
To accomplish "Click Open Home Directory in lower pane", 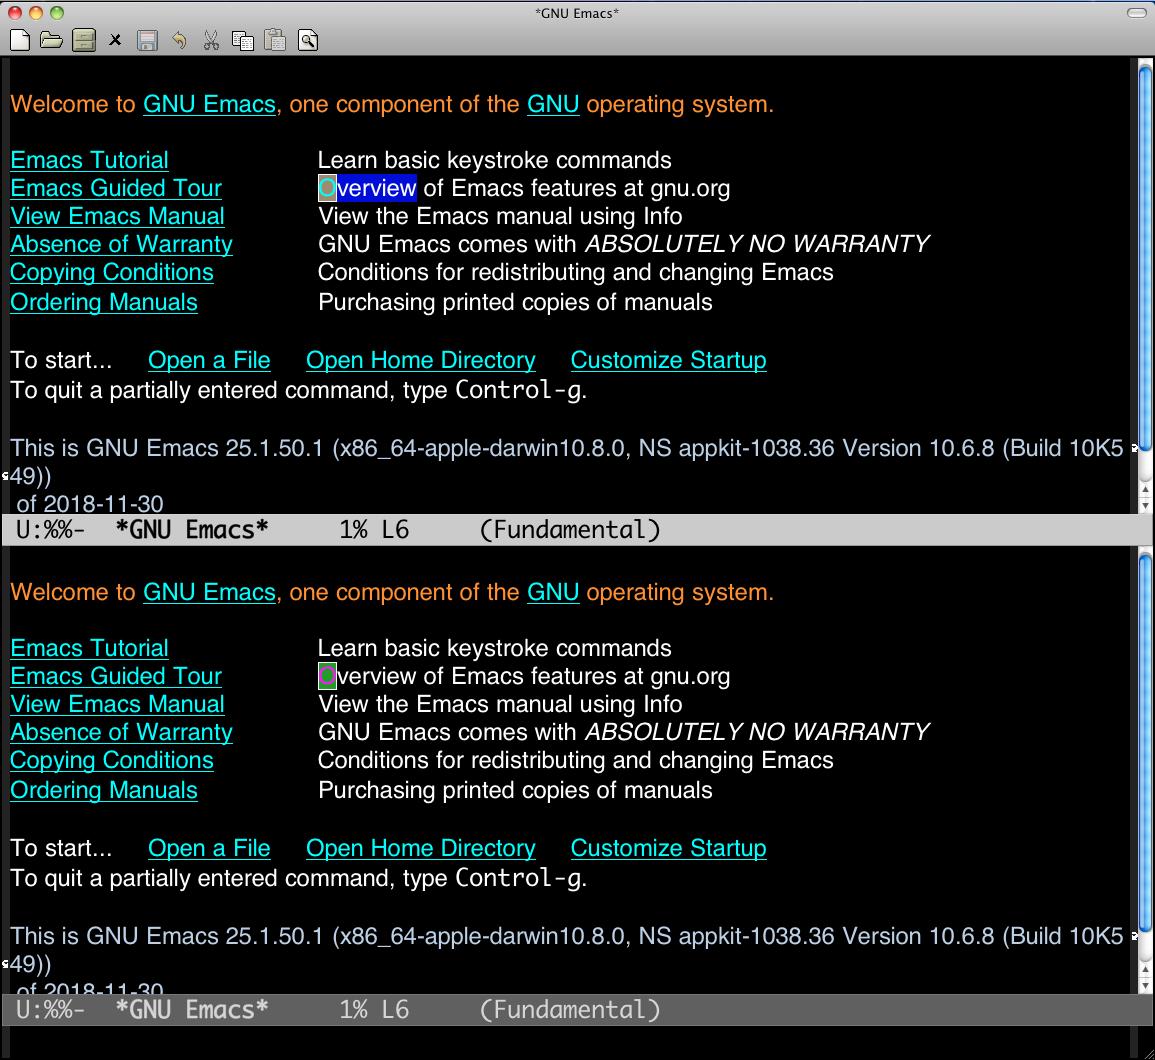I will tap(421, 849).
